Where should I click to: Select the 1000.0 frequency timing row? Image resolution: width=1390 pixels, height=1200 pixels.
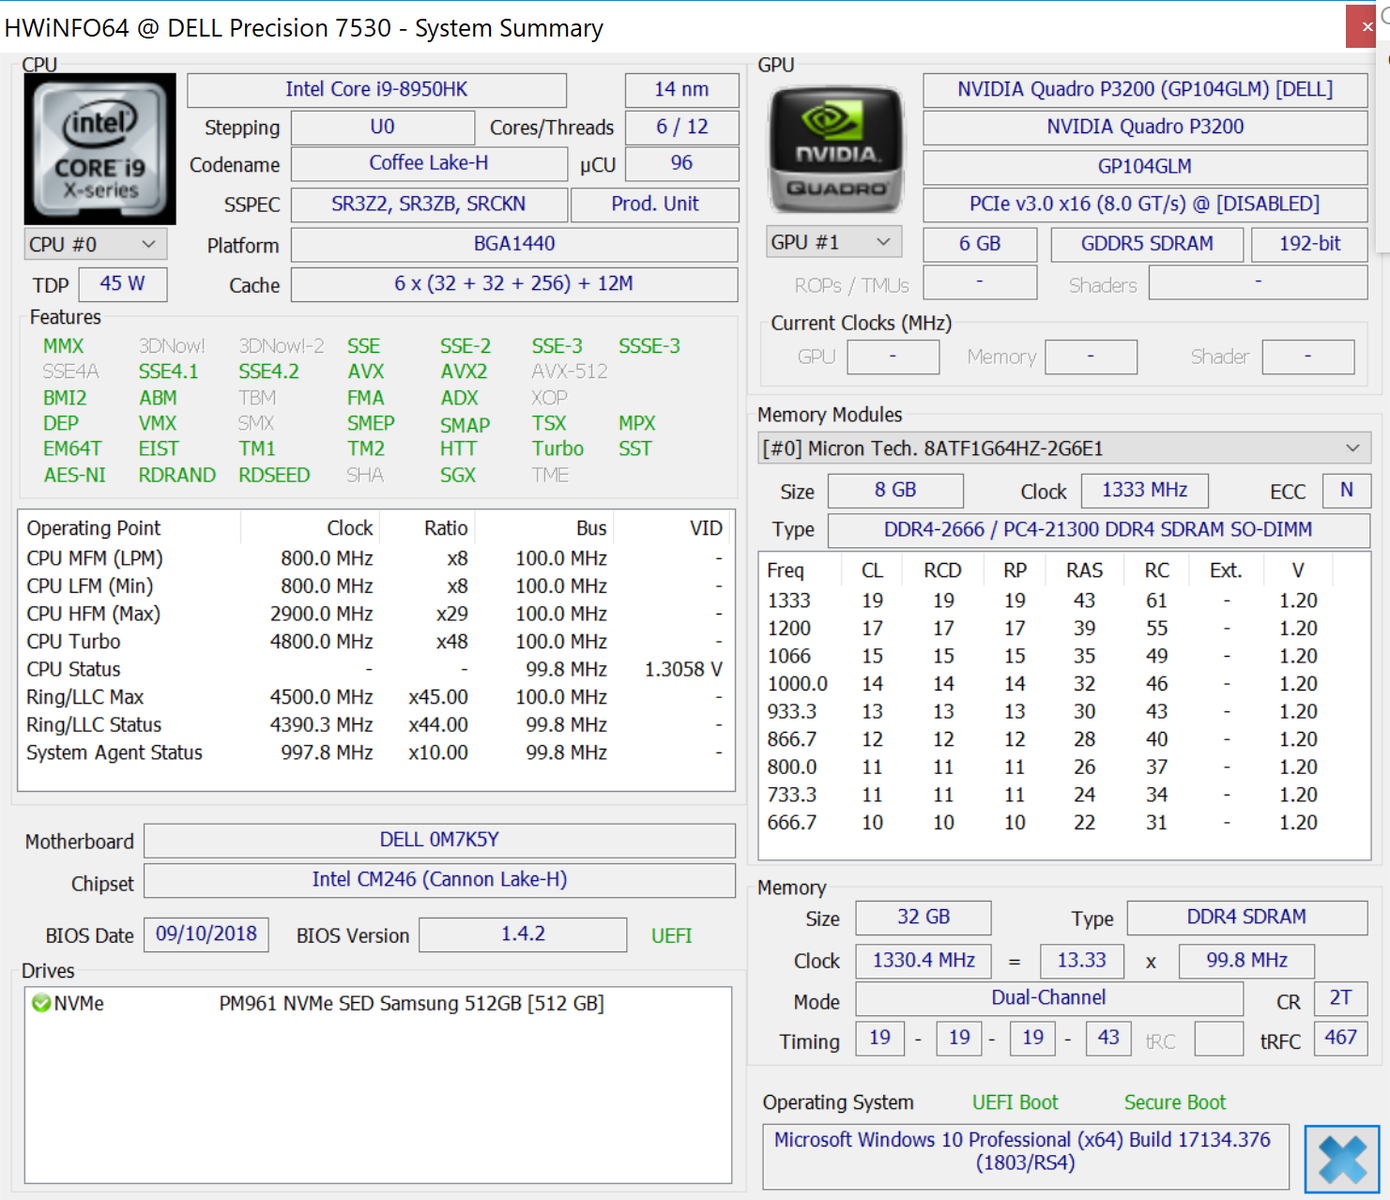point(1064,684)
